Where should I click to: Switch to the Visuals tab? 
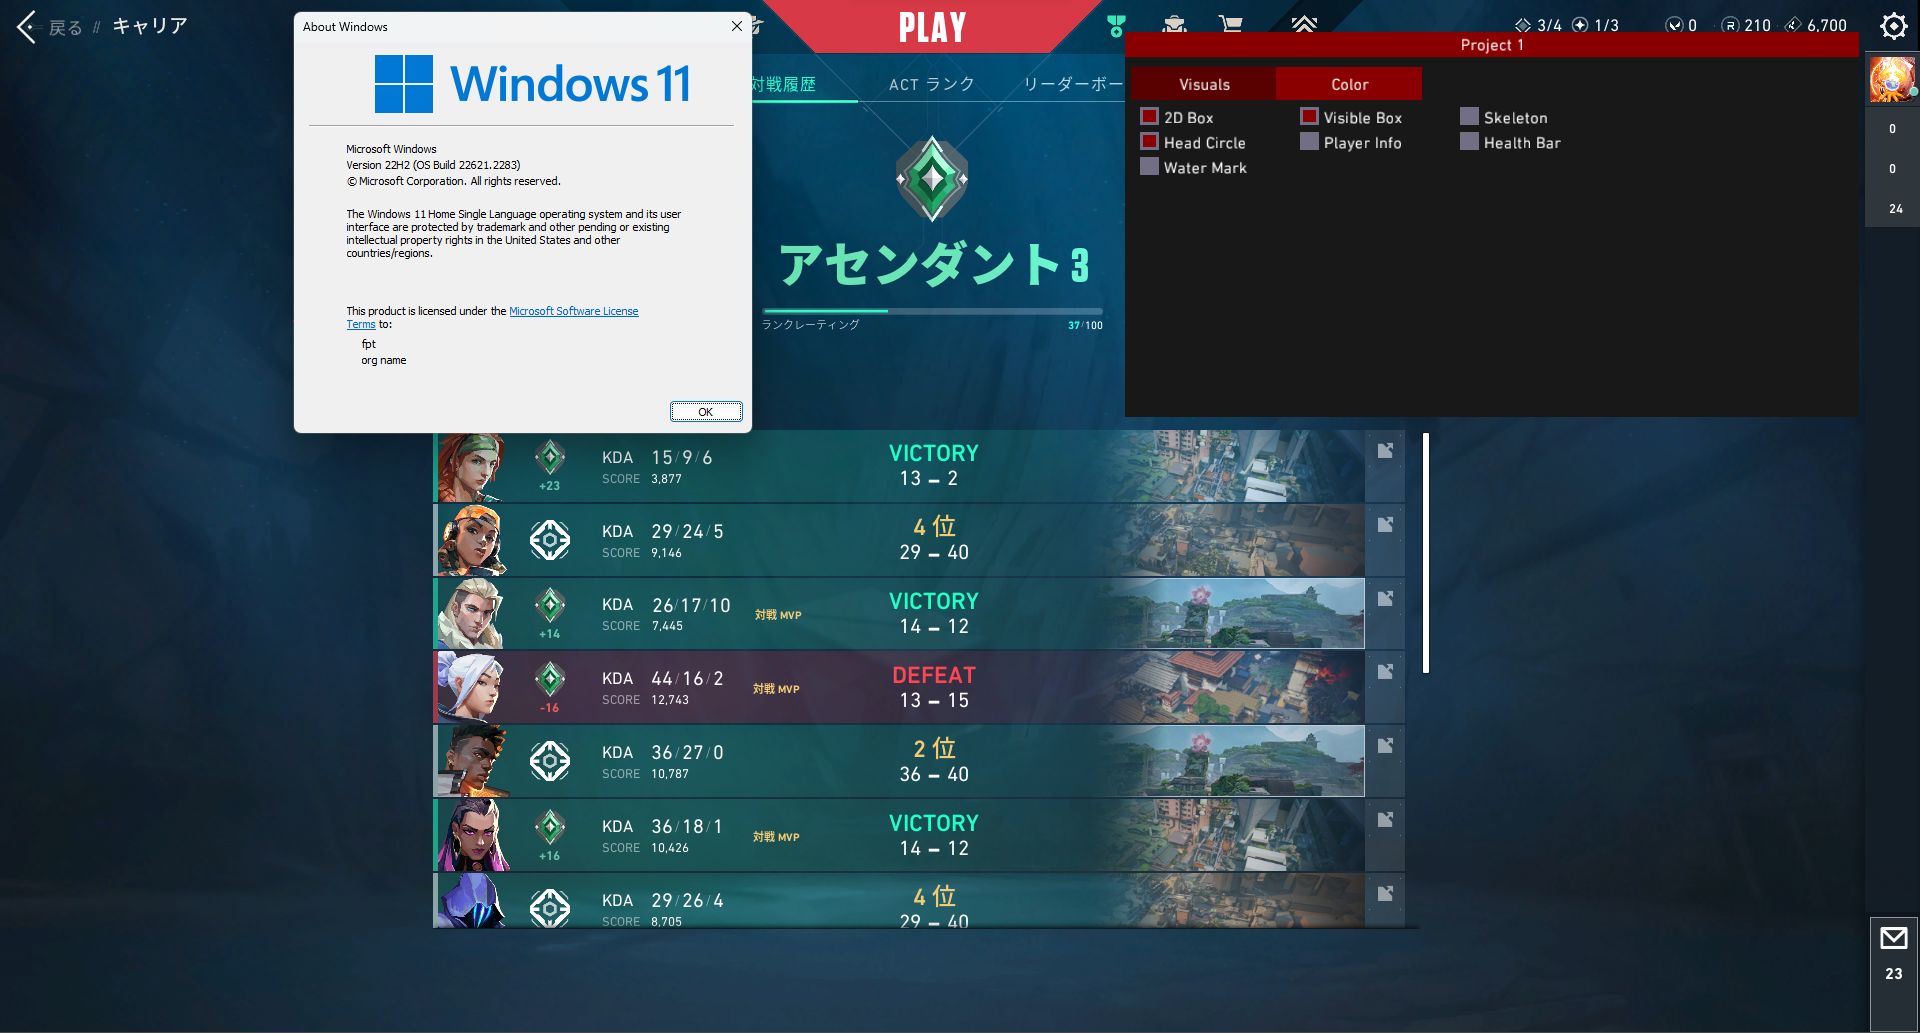(1204, 84)
